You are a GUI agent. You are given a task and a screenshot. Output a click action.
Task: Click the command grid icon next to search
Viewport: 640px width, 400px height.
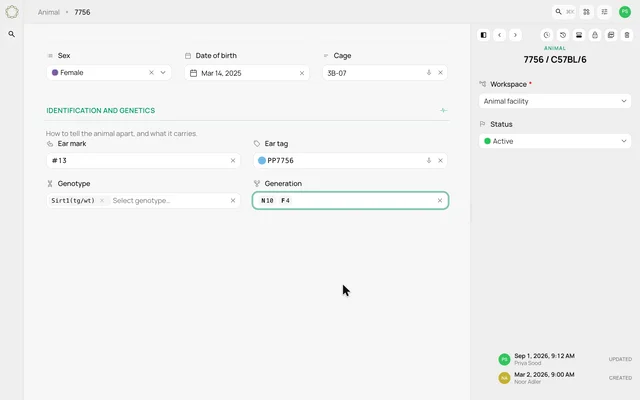(587, 12)
